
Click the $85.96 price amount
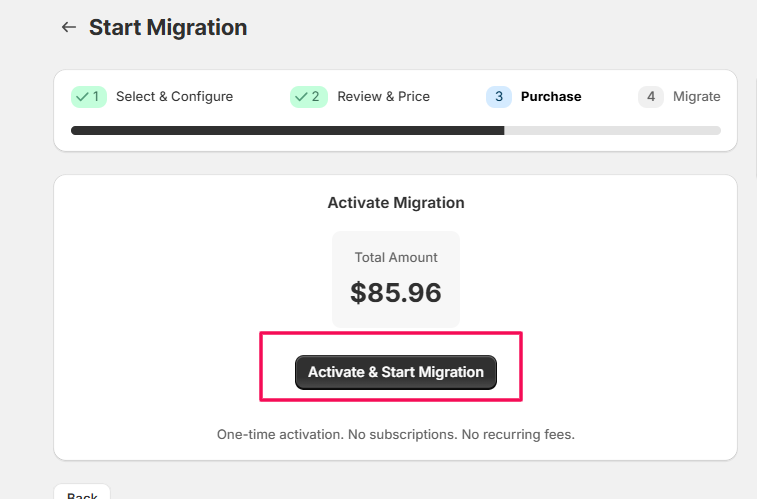tap(396, 292)
